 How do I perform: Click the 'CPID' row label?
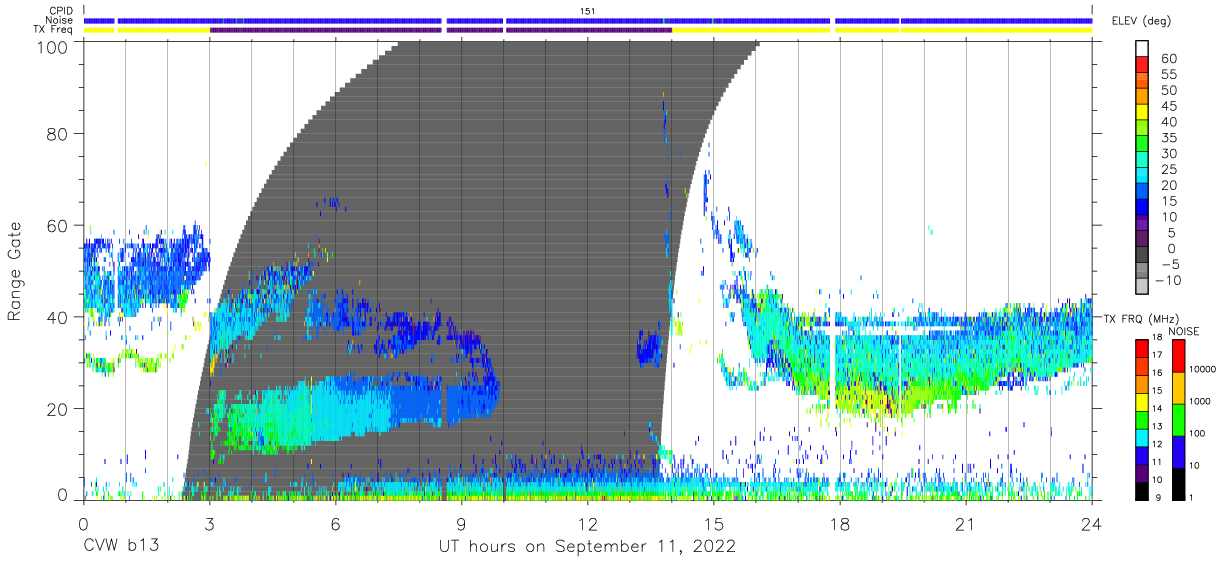[x=60, y=10]
